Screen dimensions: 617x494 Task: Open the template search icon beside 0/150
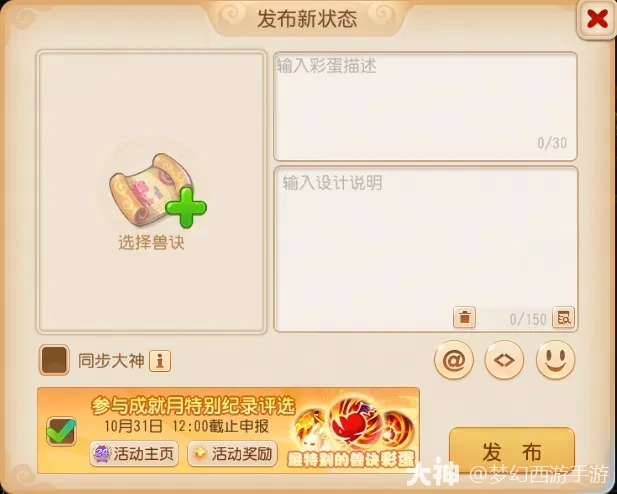(x=563, y=317)
